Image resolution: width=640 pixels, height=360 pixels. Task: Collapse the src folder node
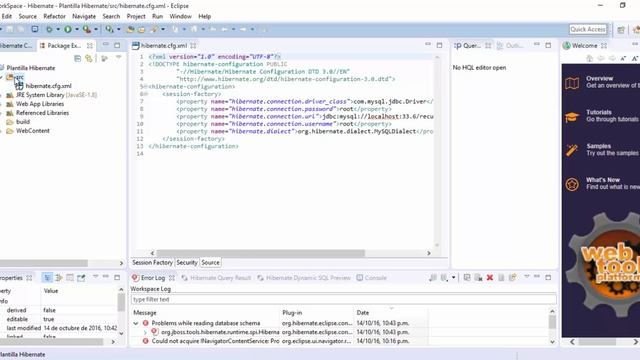(x=2, y=77)
